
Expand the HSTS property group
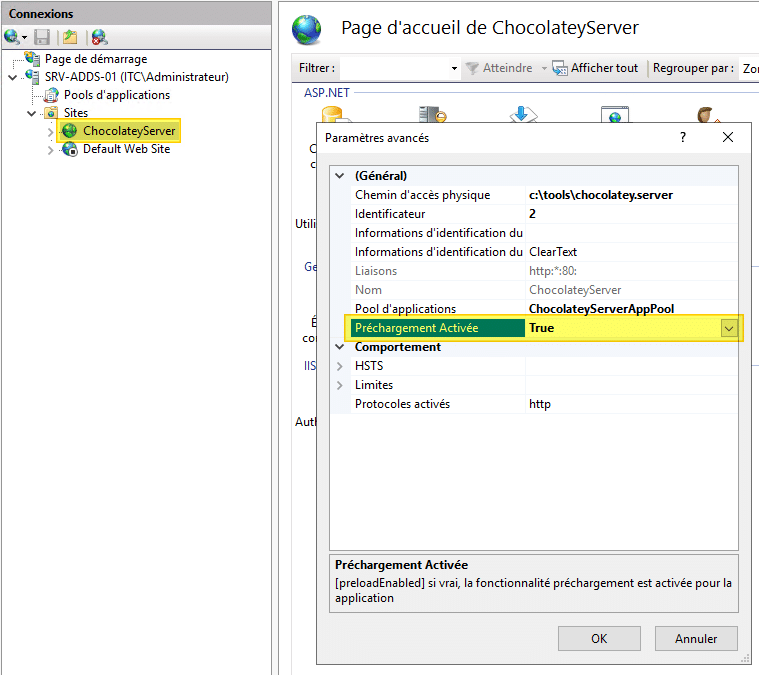pos(340,366)
